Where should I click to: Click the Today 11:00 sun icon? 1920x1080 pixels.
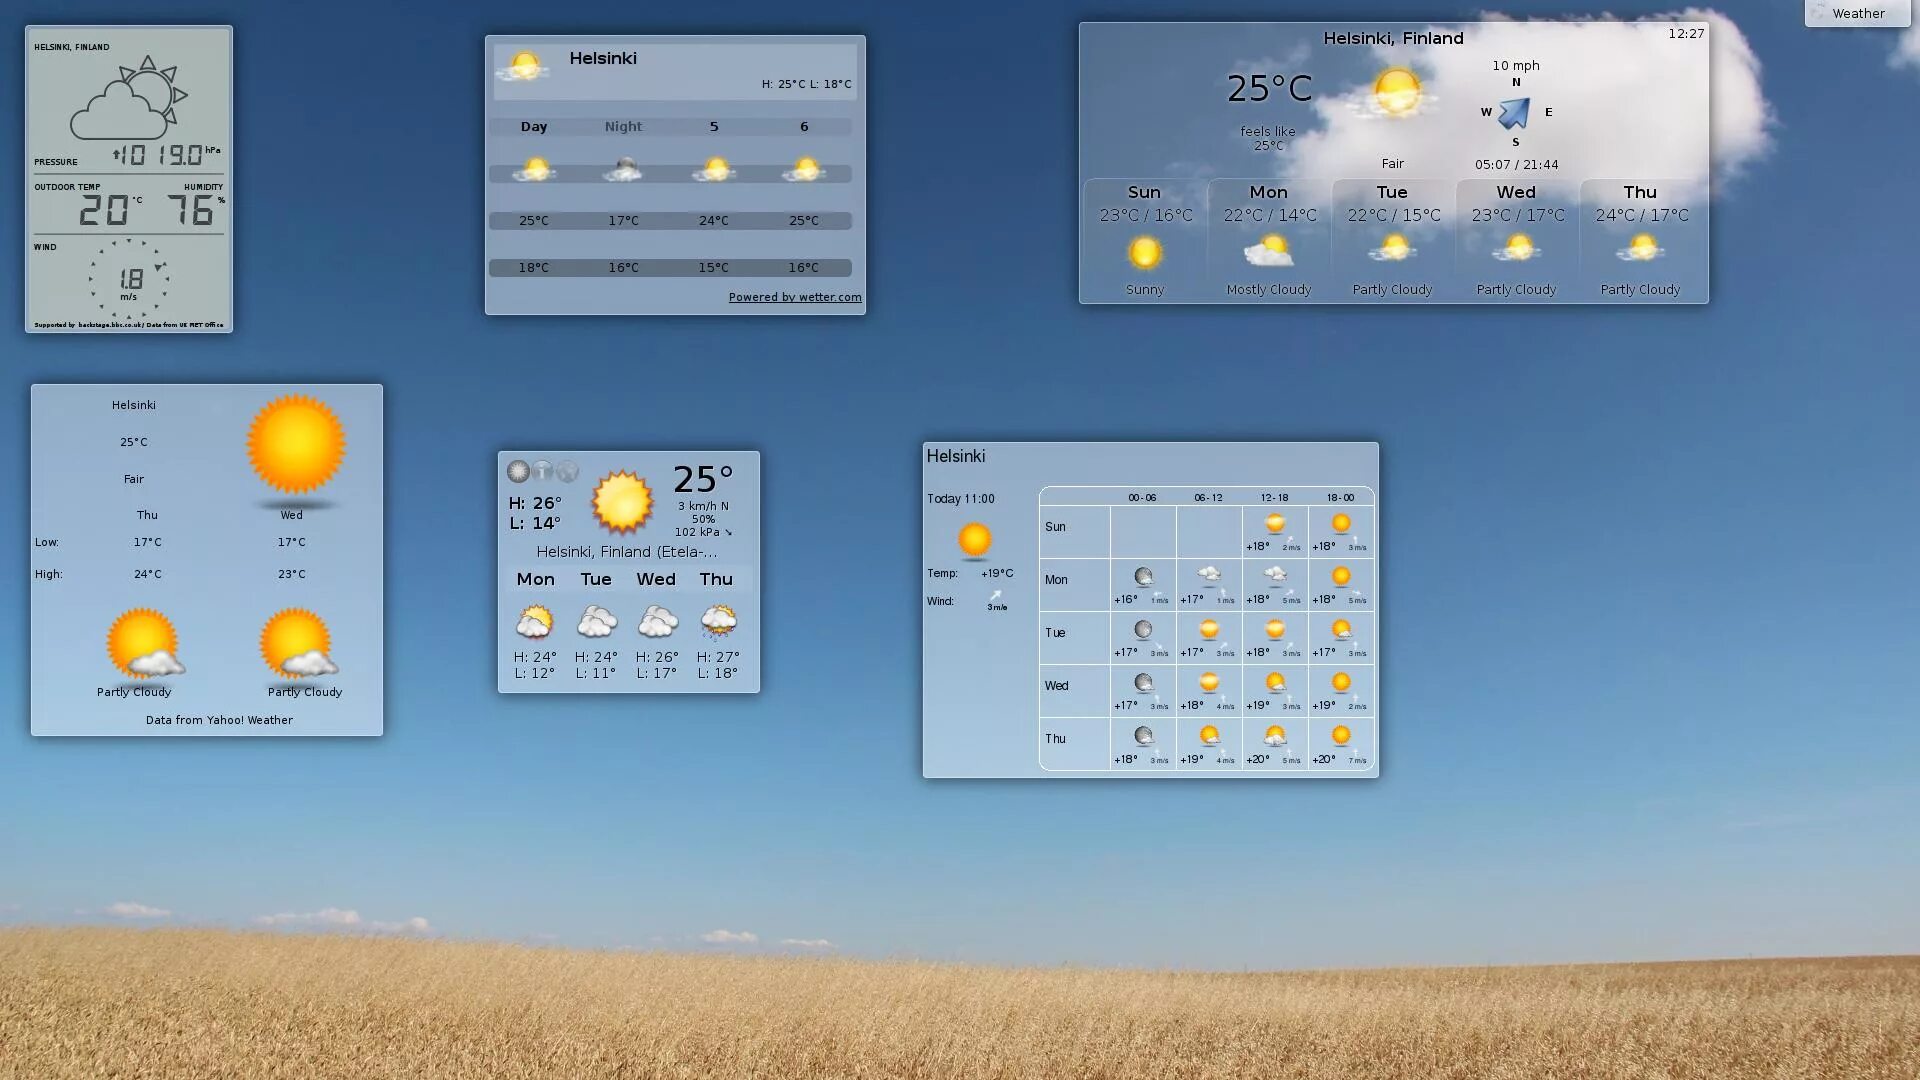click(x=974, y=540)
